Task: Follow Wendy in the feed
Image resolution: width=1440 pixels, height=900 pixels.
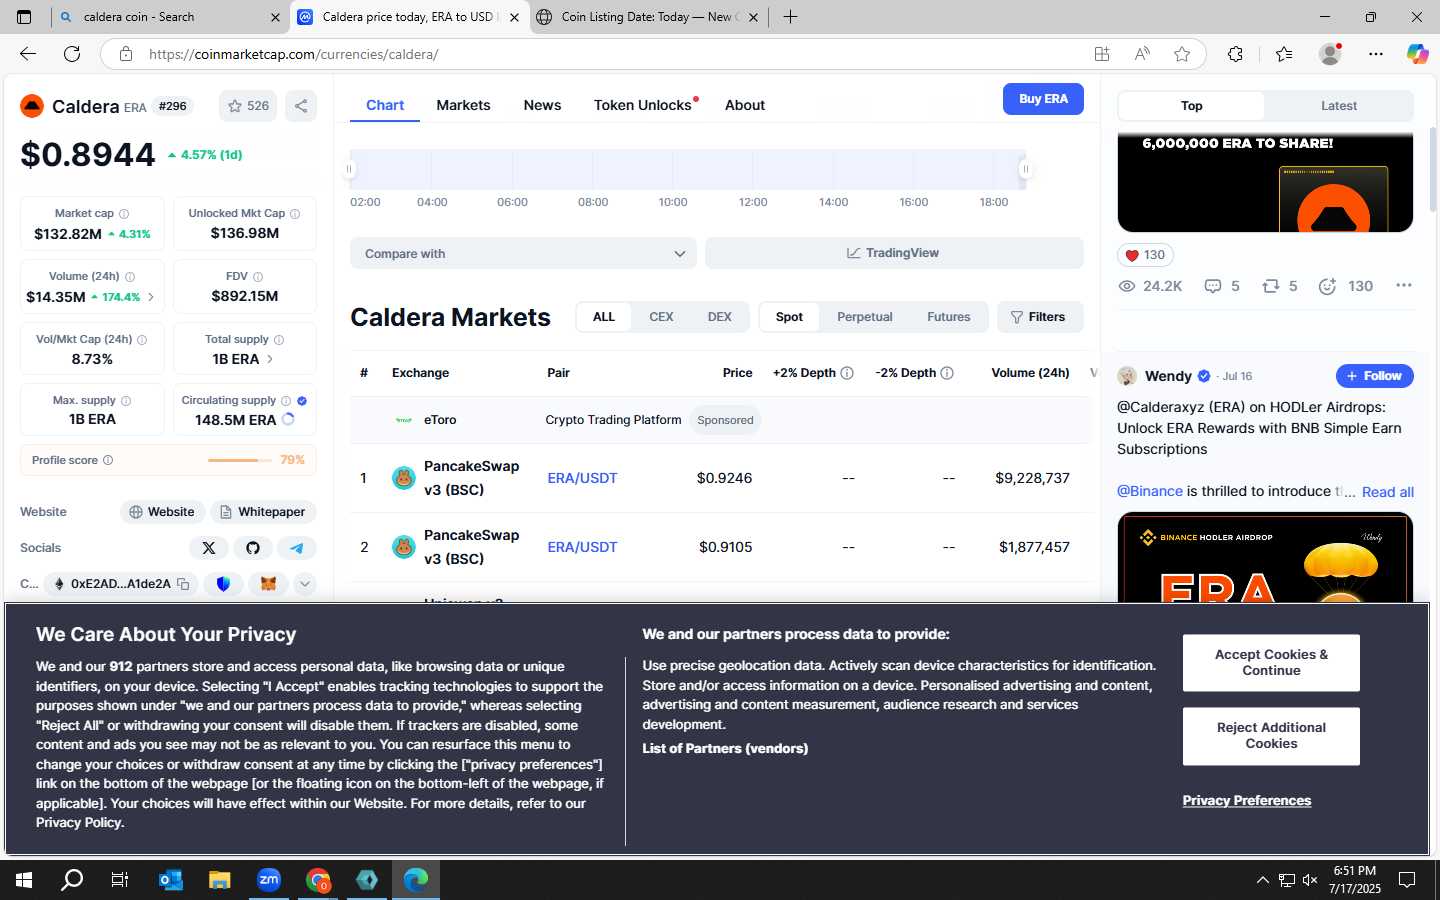Action: pyautogui.click(x=1374, y=376)
